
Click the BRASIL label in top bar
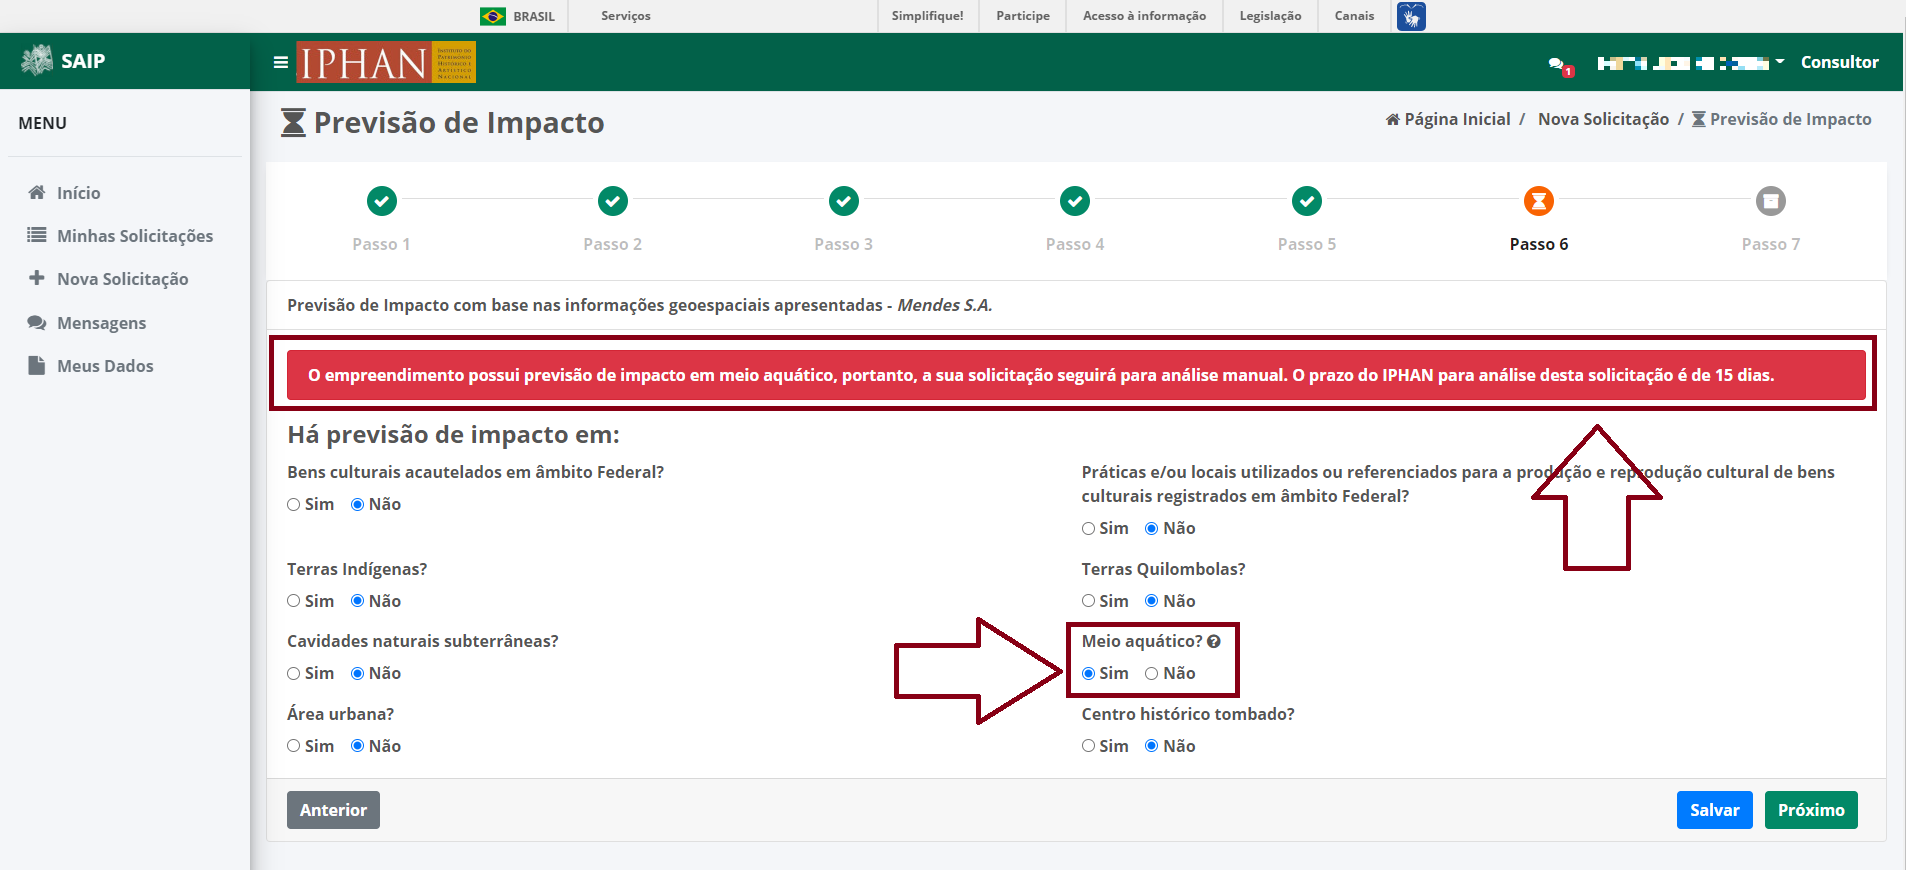click(x=534, y=17)
